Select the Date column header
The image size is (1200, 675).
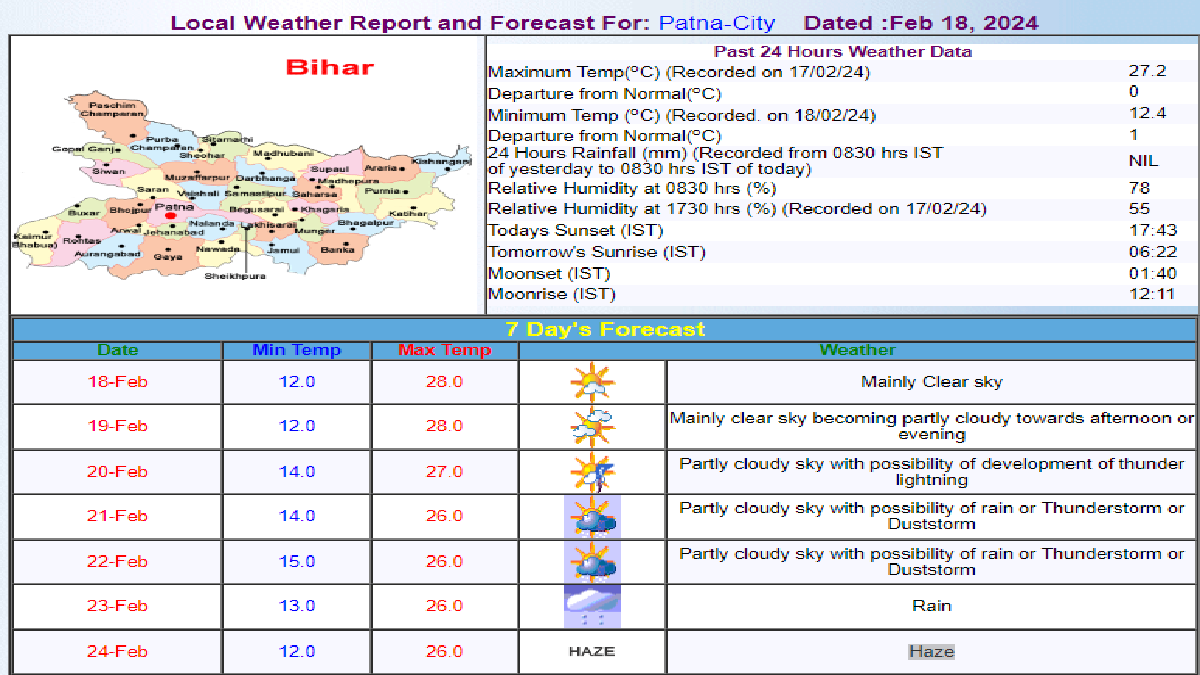(x=117, y=350)
